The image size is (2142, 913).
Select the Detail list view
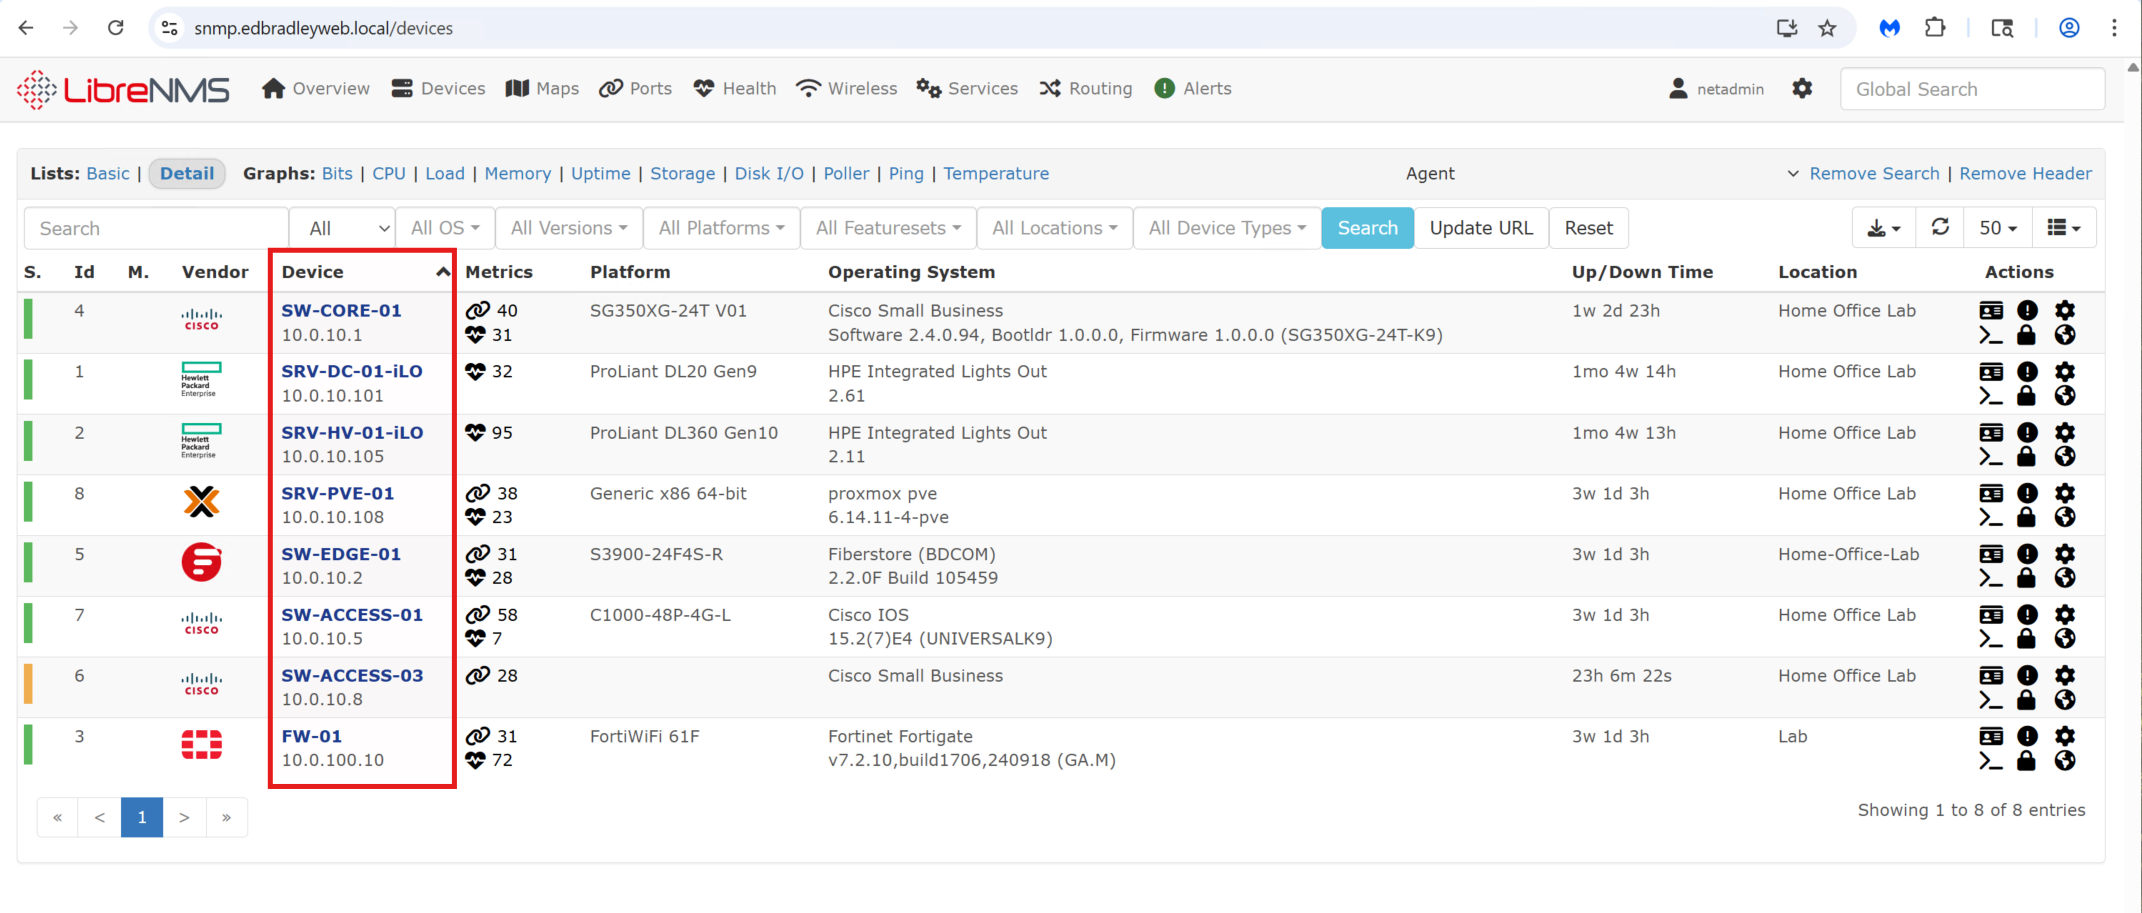[187, 174]
